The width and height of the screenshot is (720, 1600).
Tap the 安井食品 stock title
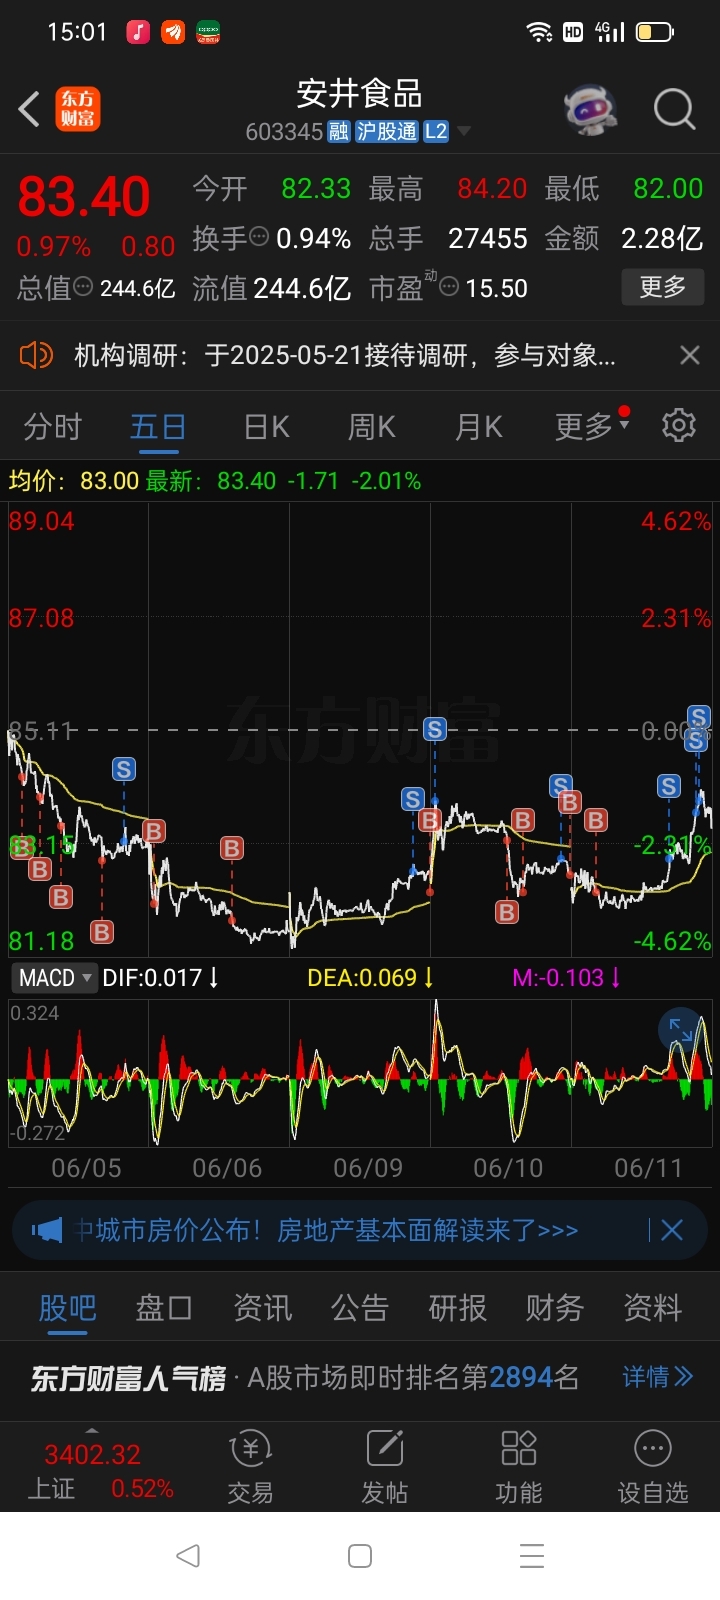pos(359,94)
